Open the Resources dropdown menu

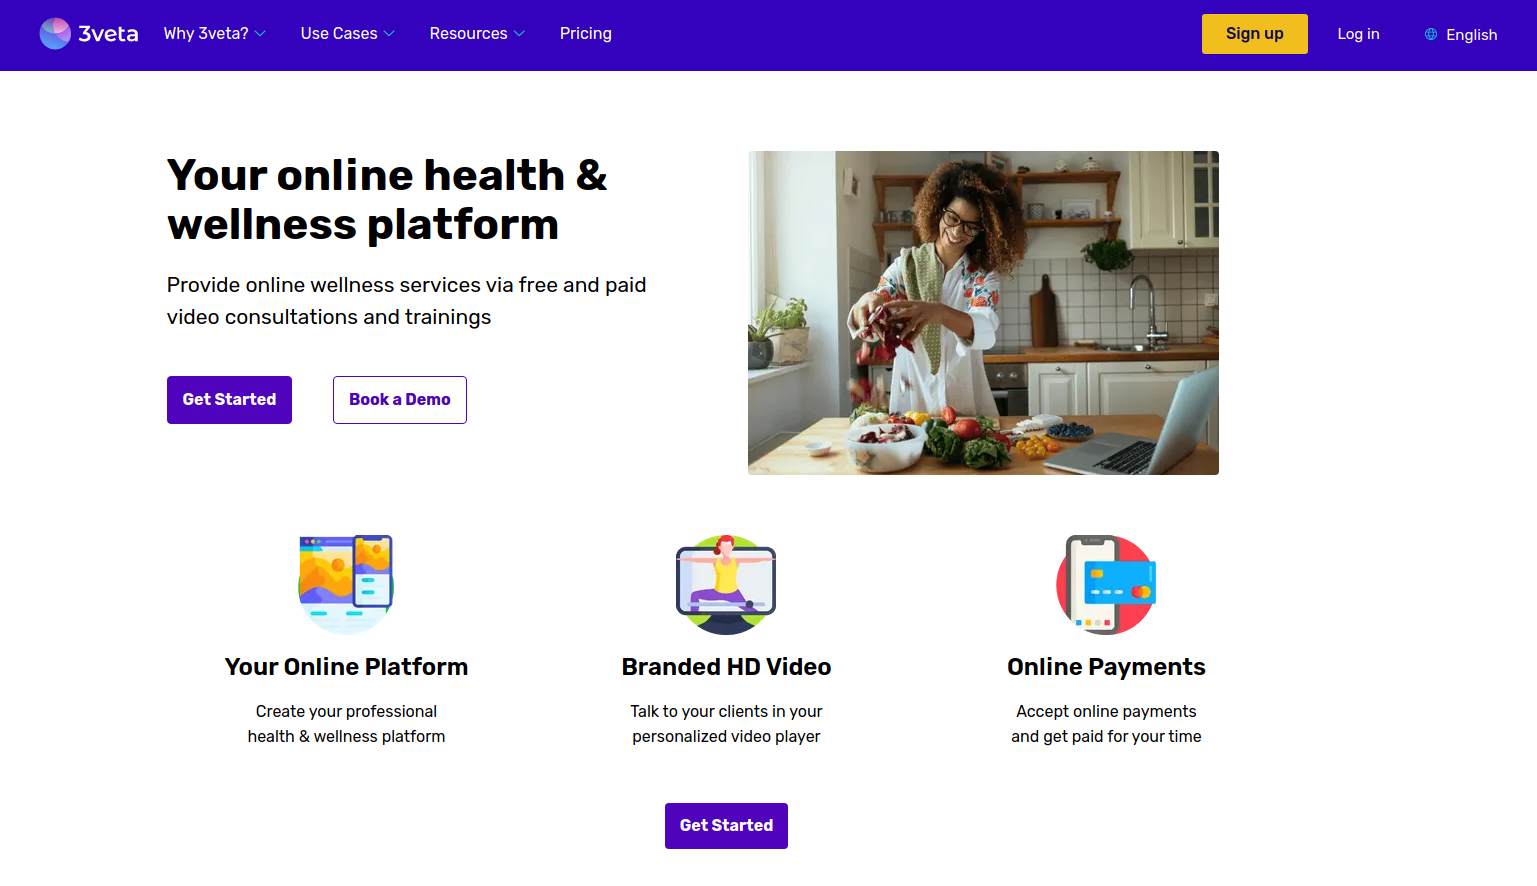(477, 34)
